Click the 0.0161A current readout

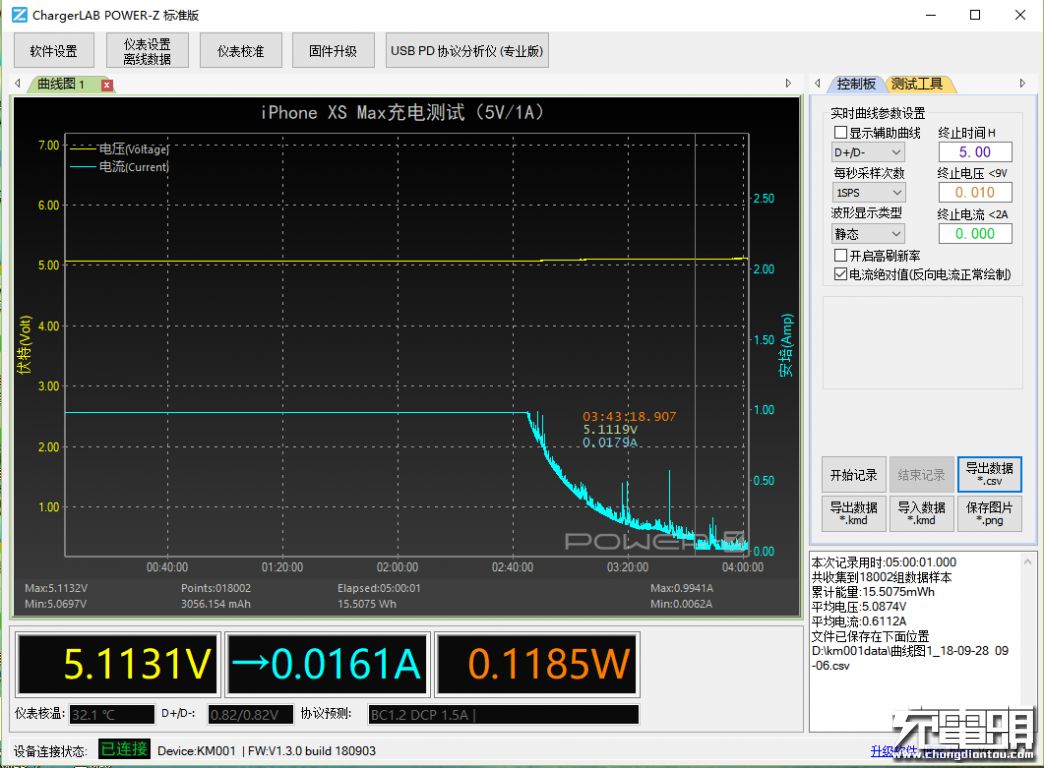click(326, 664)
